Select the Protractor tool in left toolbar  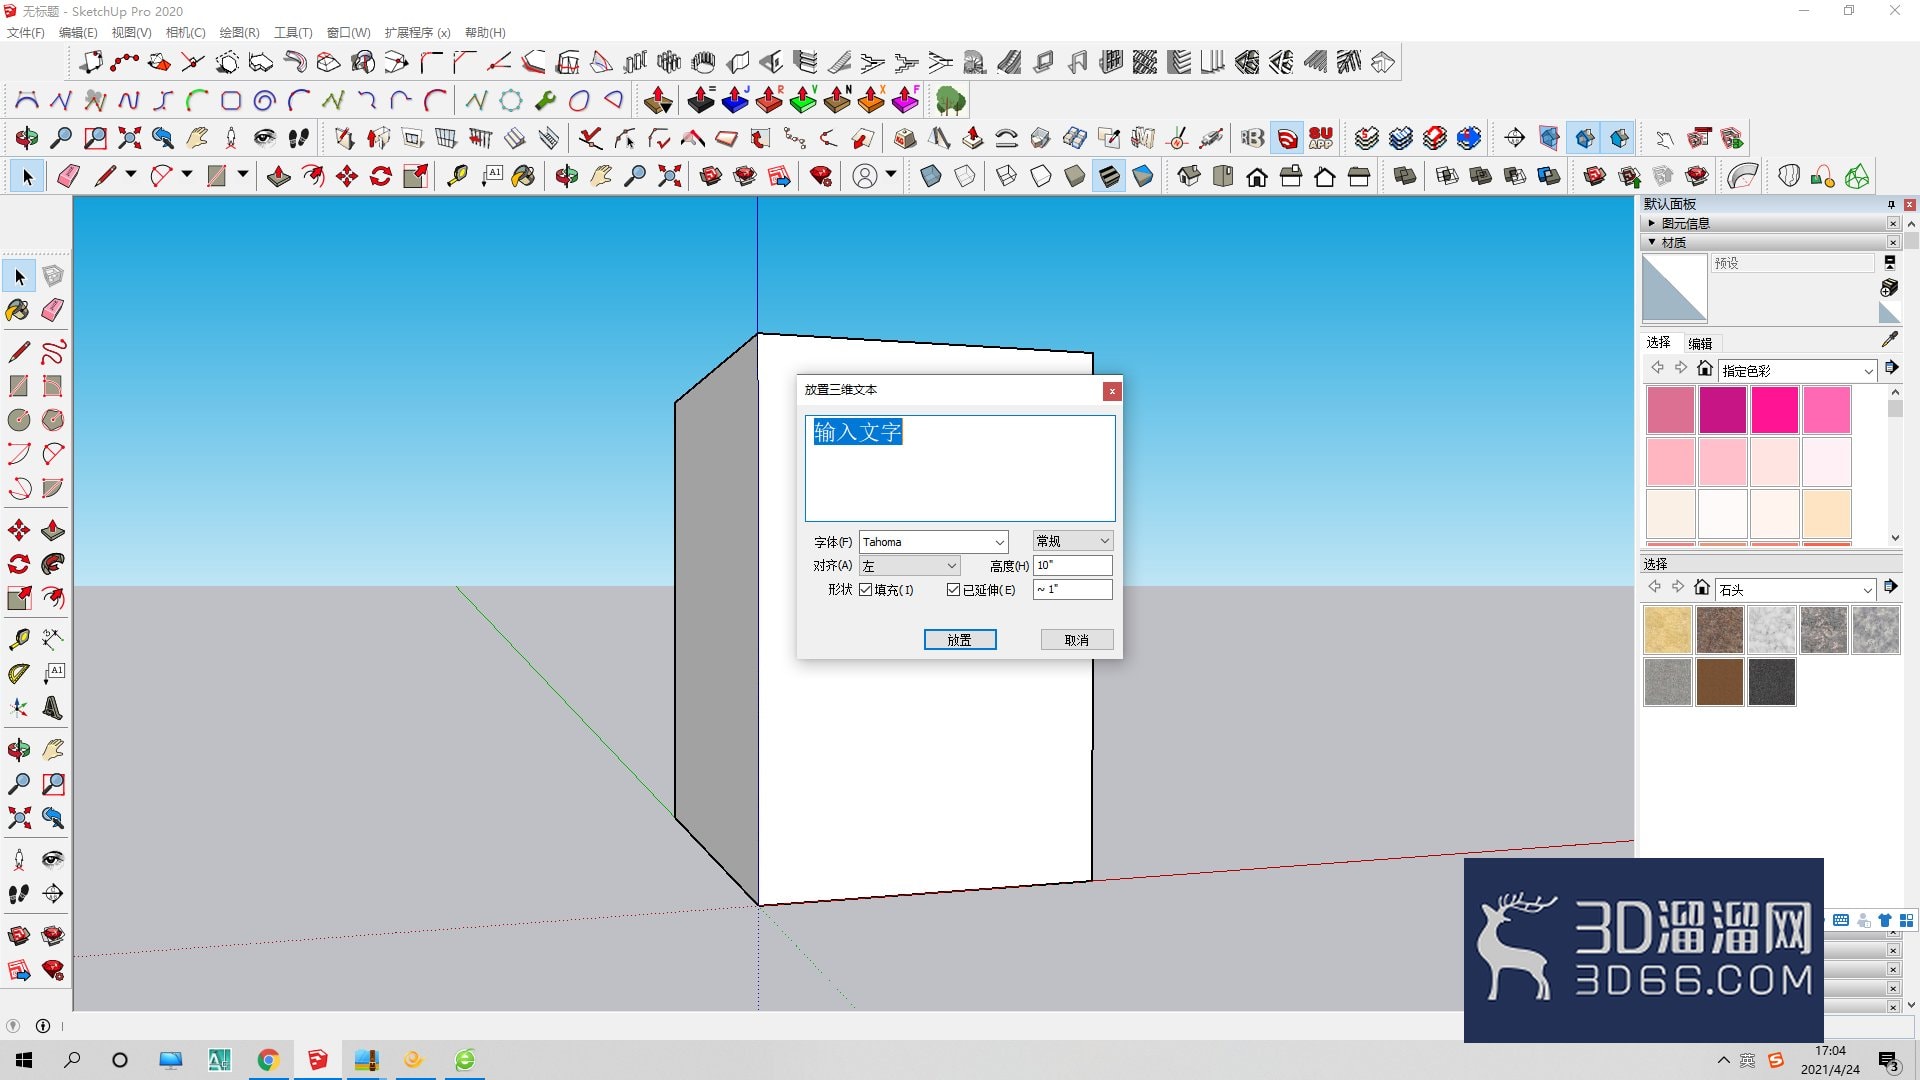click(x=18, y=674)
